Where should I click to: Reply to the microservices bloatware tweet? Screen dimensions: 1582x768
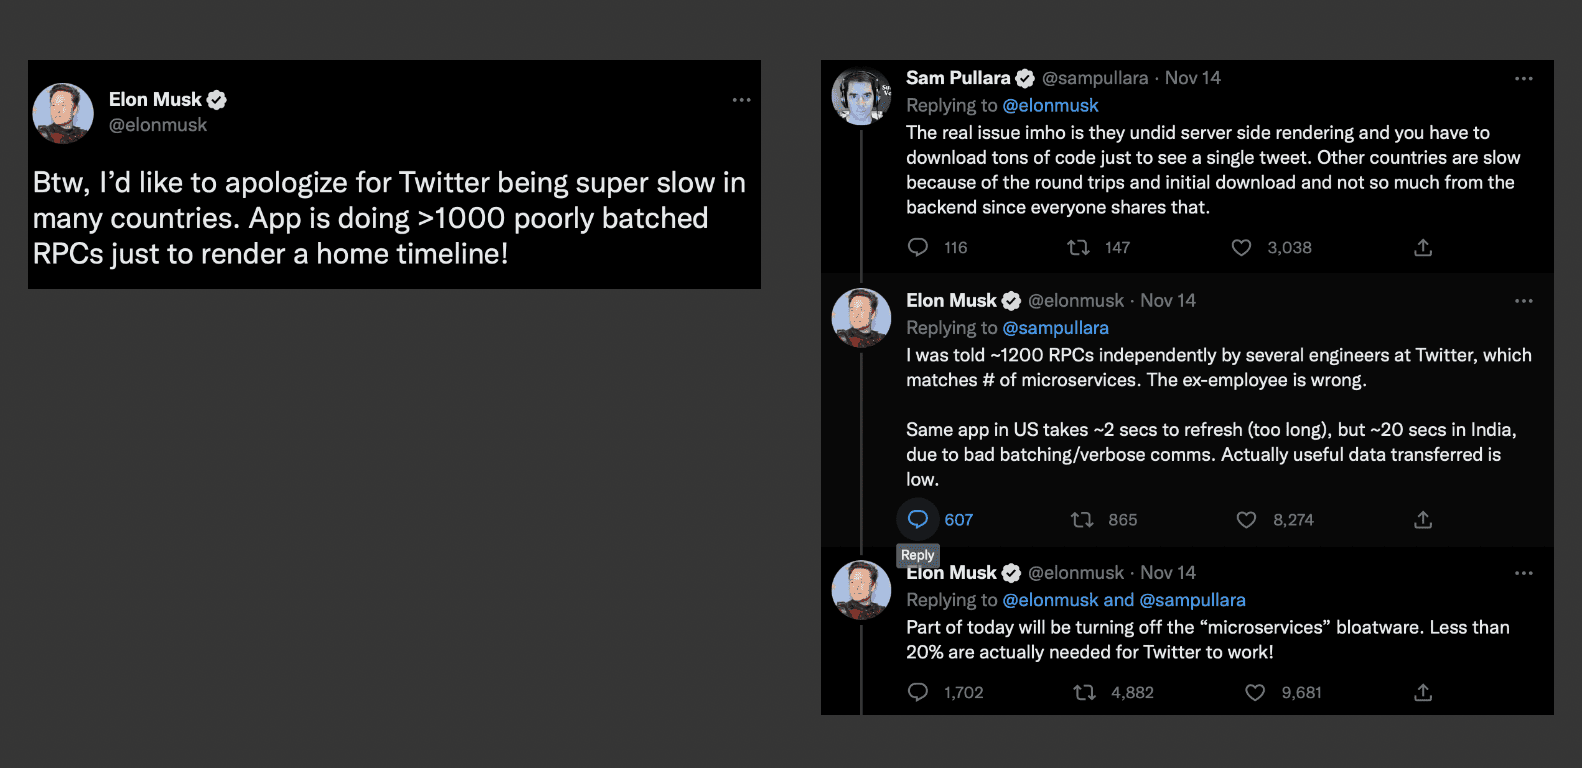point(918,692)
